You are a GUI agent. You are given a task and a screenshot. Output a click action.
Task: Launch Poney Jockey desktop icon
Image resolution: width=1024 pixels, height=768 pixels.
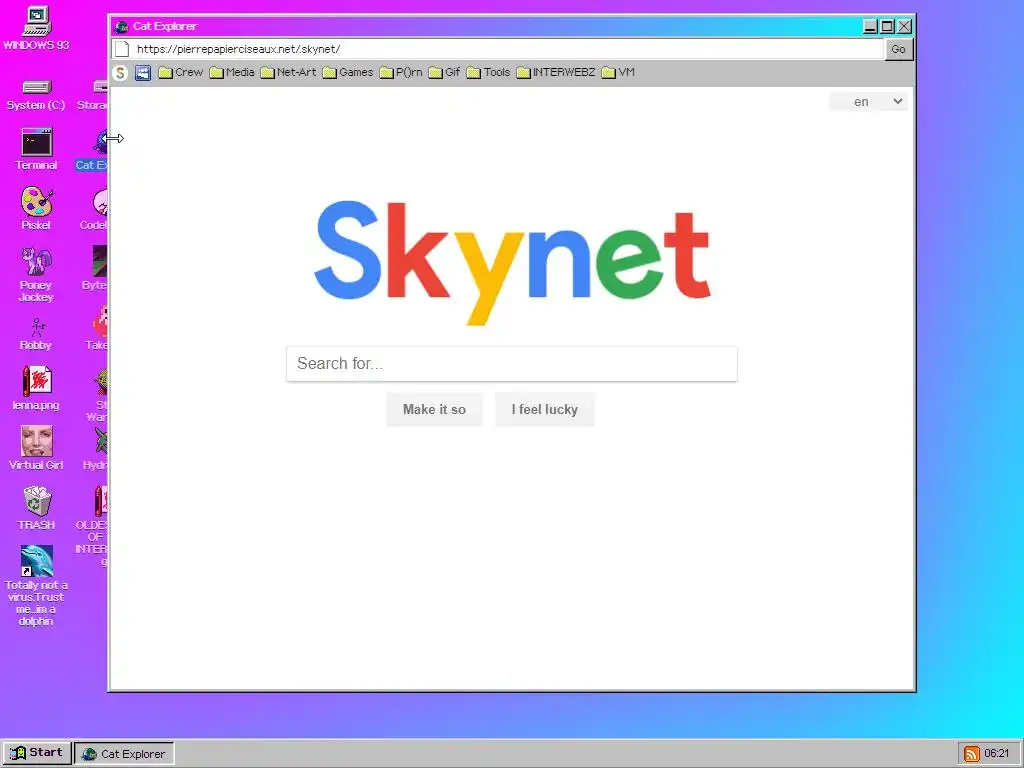point(37,261)
